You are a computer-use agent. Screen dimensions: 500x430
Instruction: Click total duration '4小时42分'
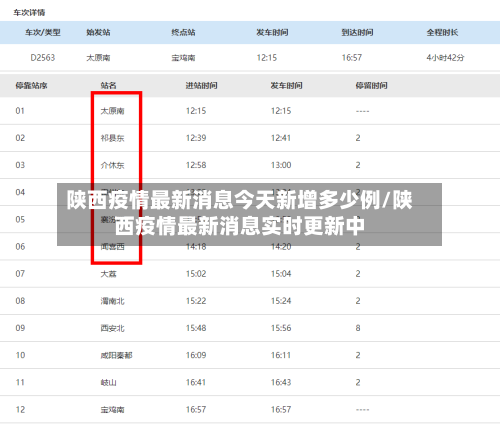pyautogui.click(x=445, y=58)
